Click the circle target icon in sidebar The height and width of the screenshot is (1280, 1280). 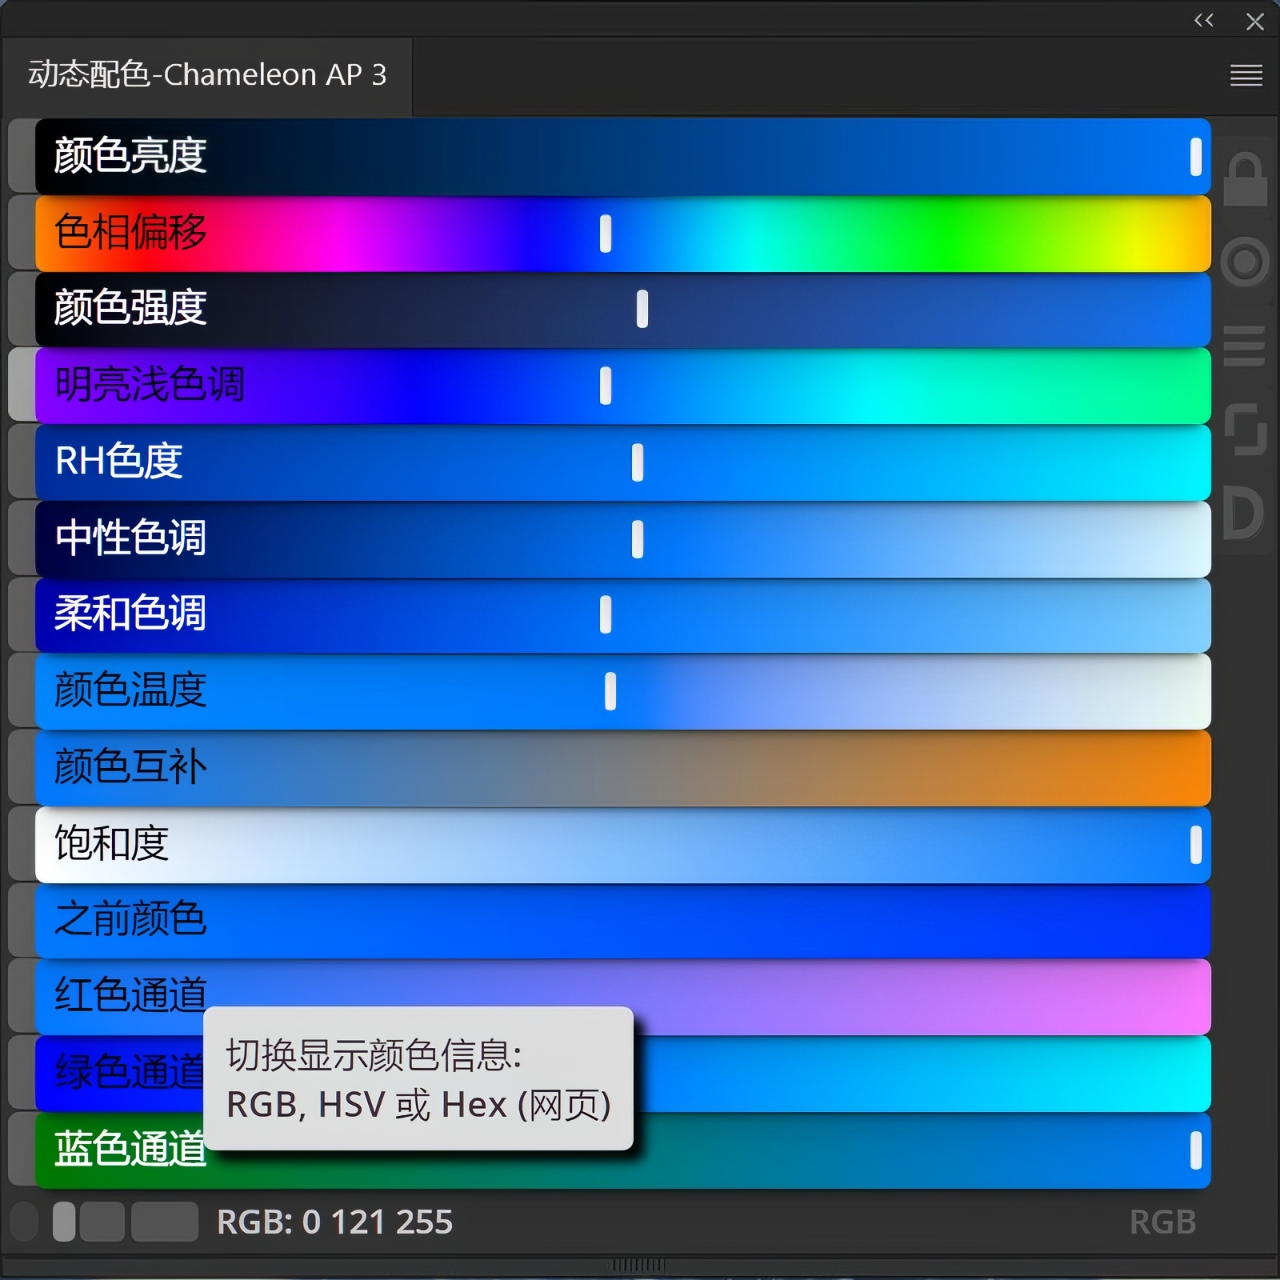tap(1244, 262)
